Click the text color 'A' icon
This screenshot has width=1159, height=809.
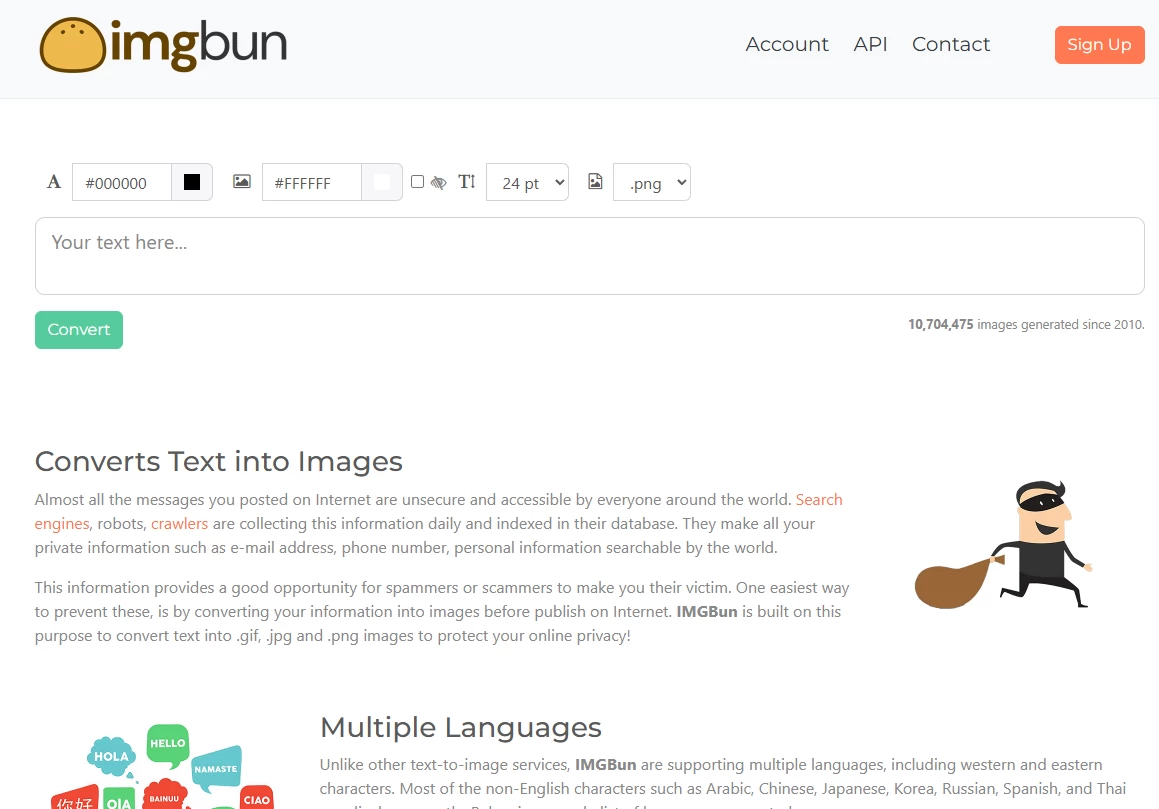54,182
